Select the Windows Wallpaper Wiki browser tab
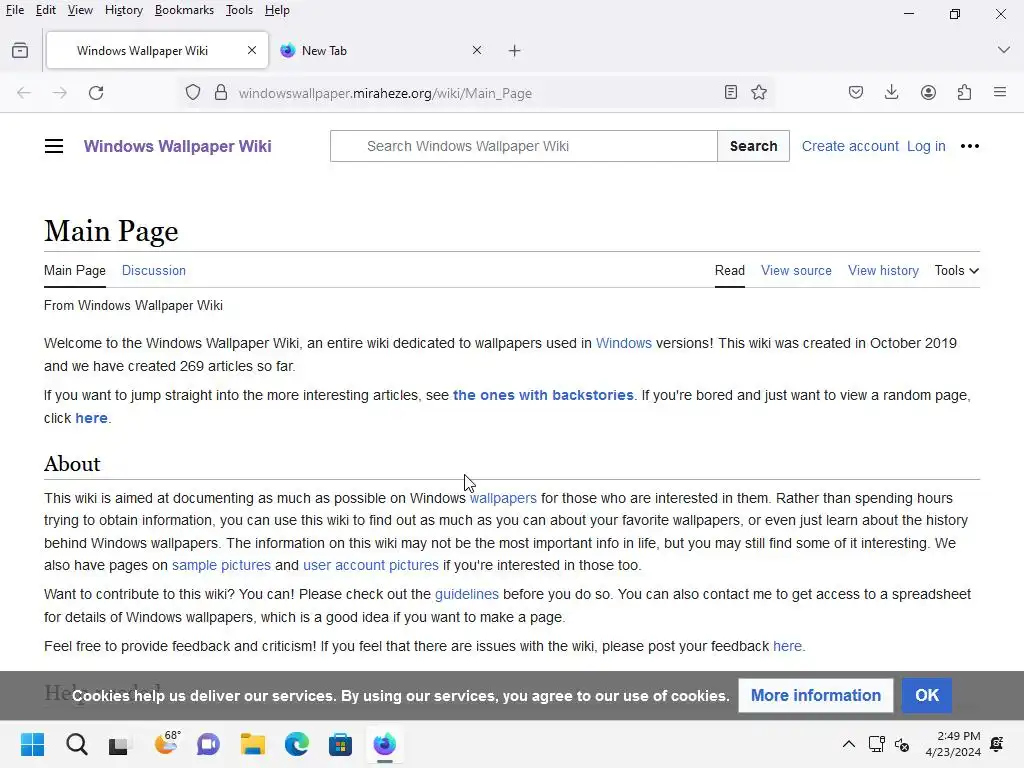Image resolution: width=1024 pixels, height=768 pixels. [157, 50]
